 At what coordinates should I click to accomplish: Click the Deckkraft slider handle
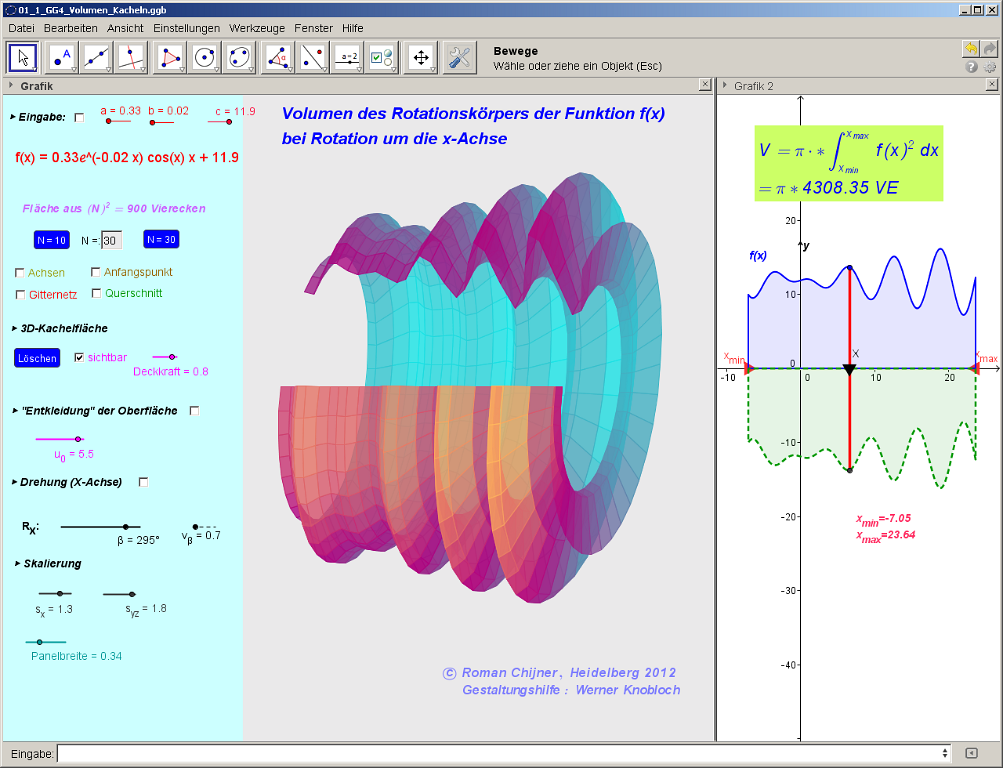pos(172,356)
